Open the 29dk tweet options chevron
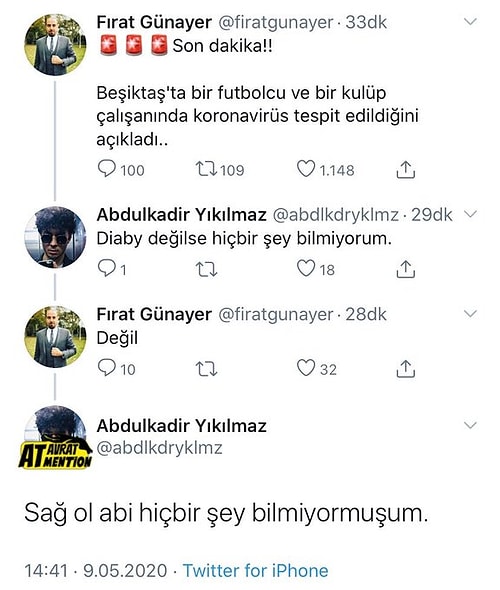This screenshot has width=500, height=590. [470, 214]
